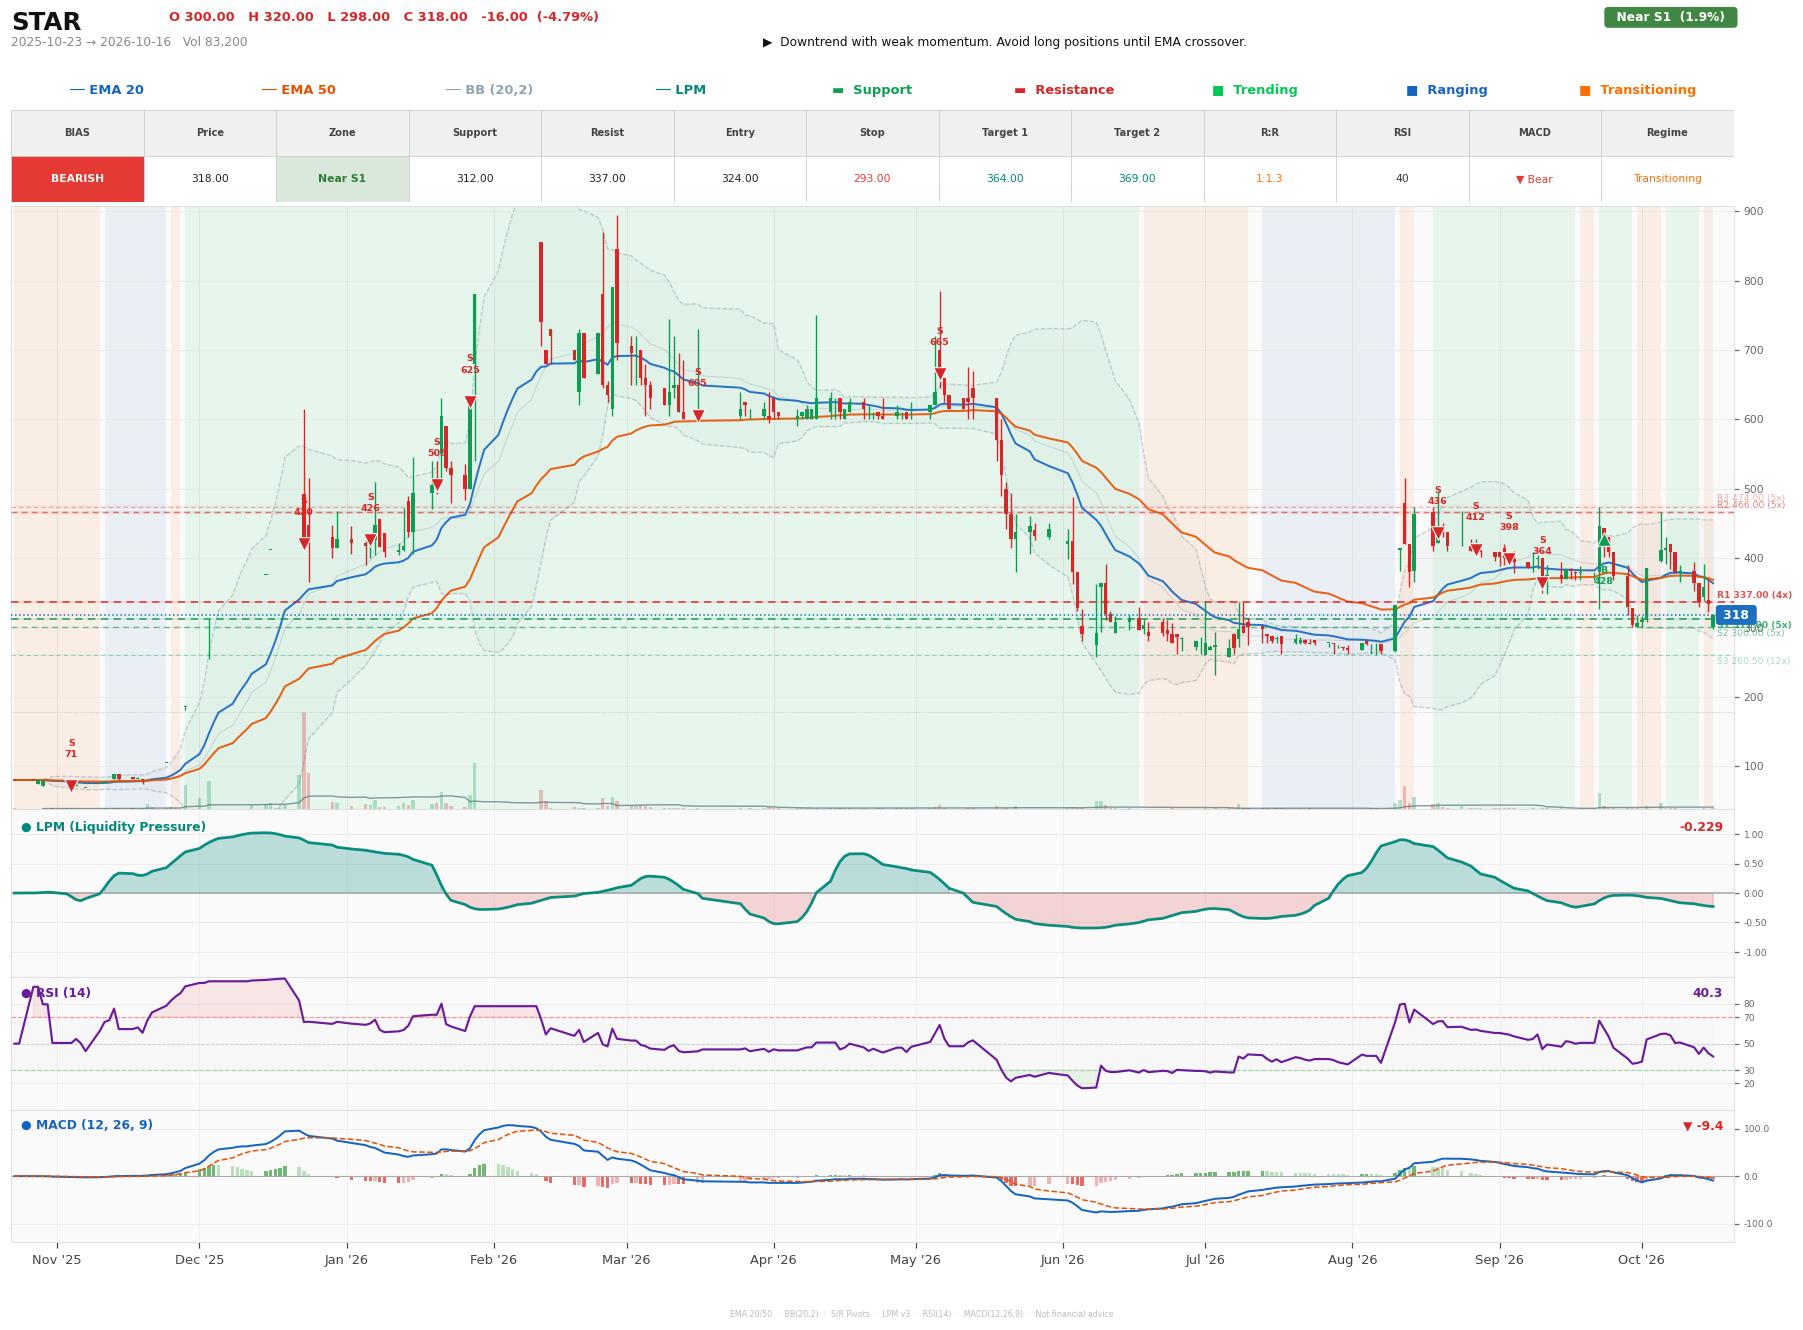Click the RSI reading 40.3
Image resolution: width=1803 pixels, height=1330 pixels.
tap(1707, 993)
